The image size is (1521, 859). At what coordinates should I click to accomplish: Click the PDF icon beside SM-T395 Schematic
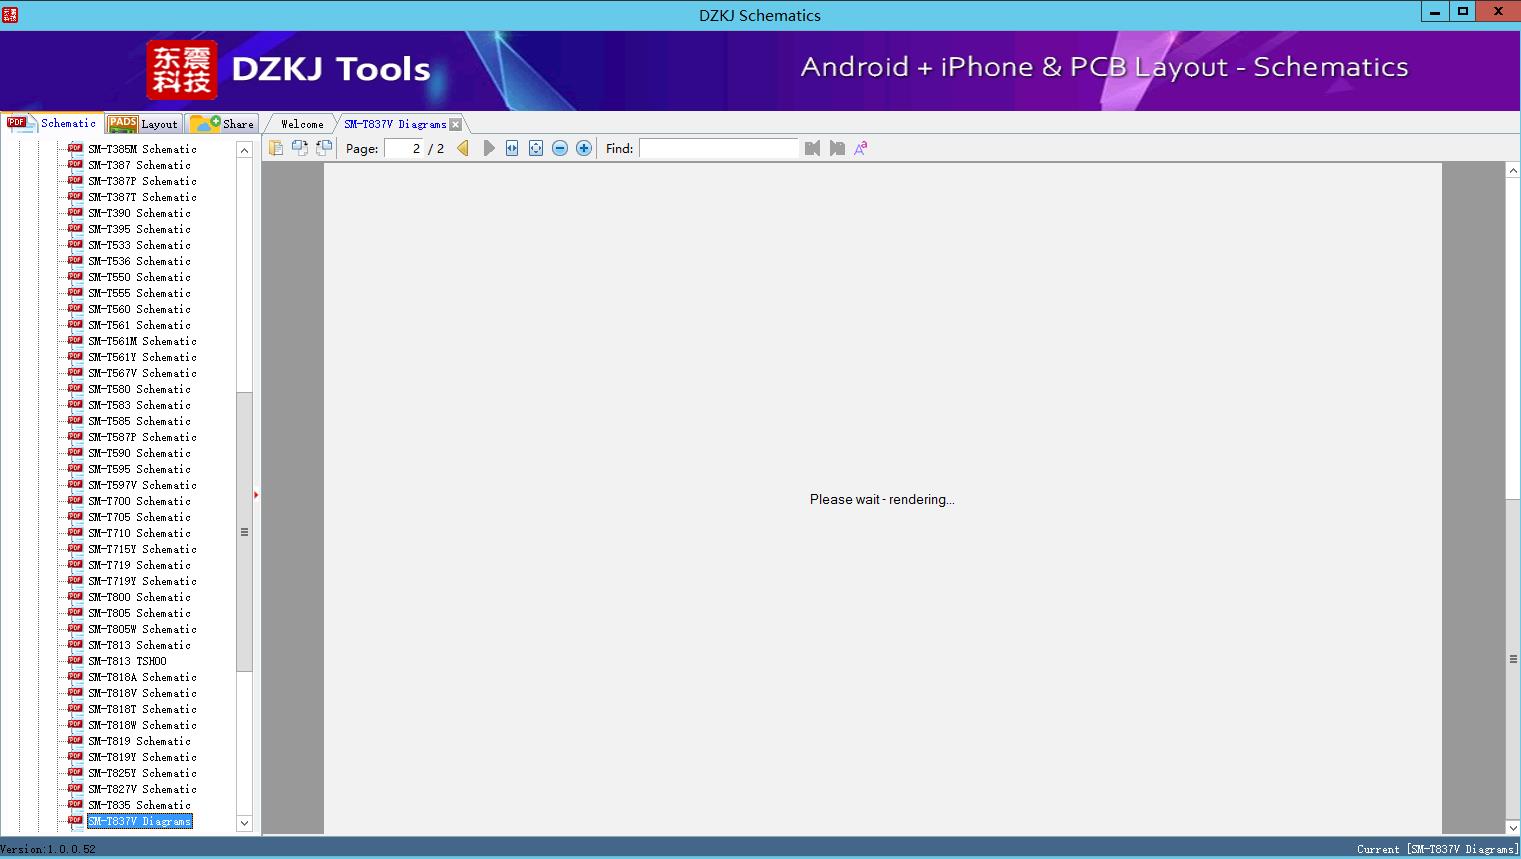tap(75, 228)
